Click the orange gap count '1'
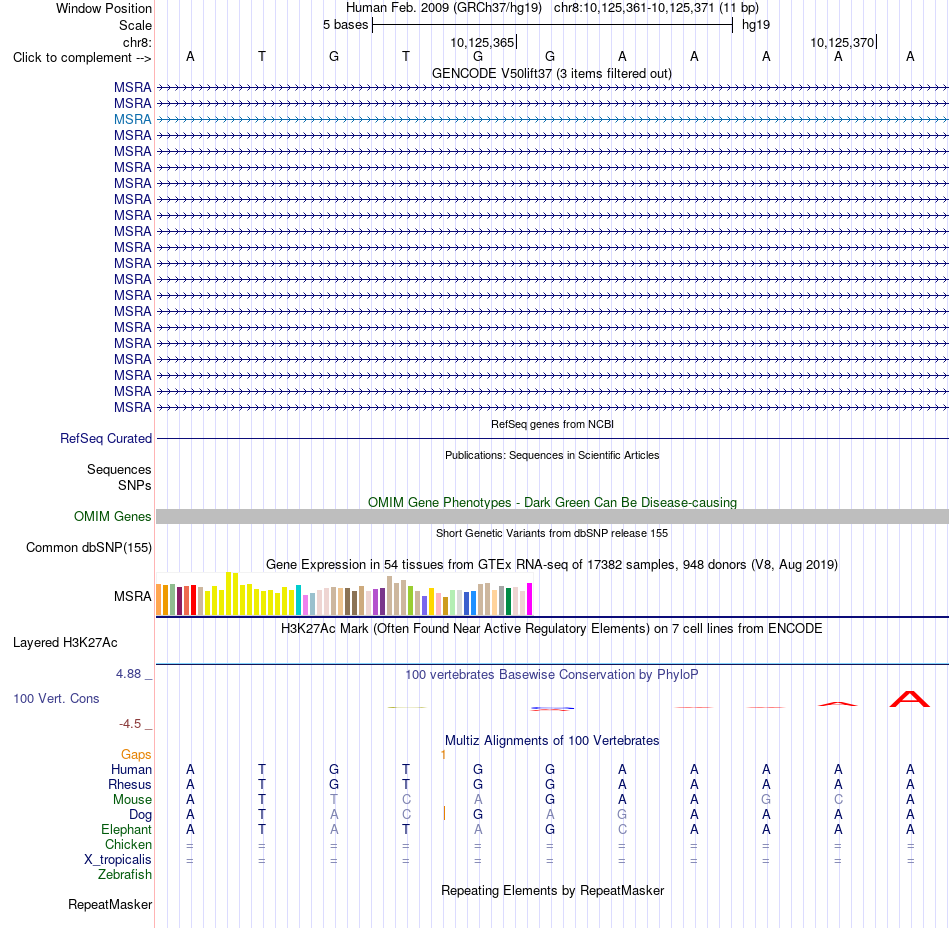 click(443, 754)
